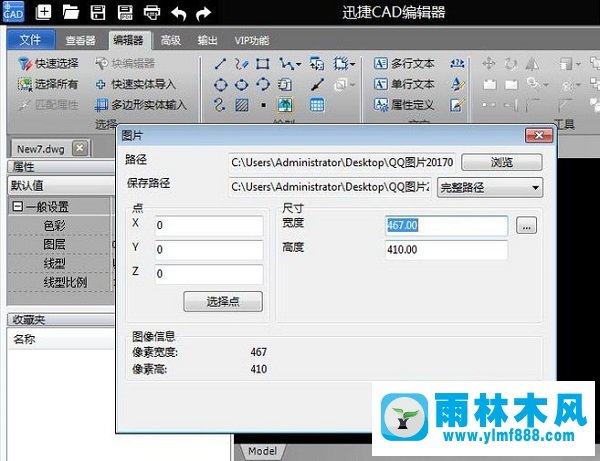Switch to the Model layout tab
This screenshot has height=461, width=600.
pos(262,451)
